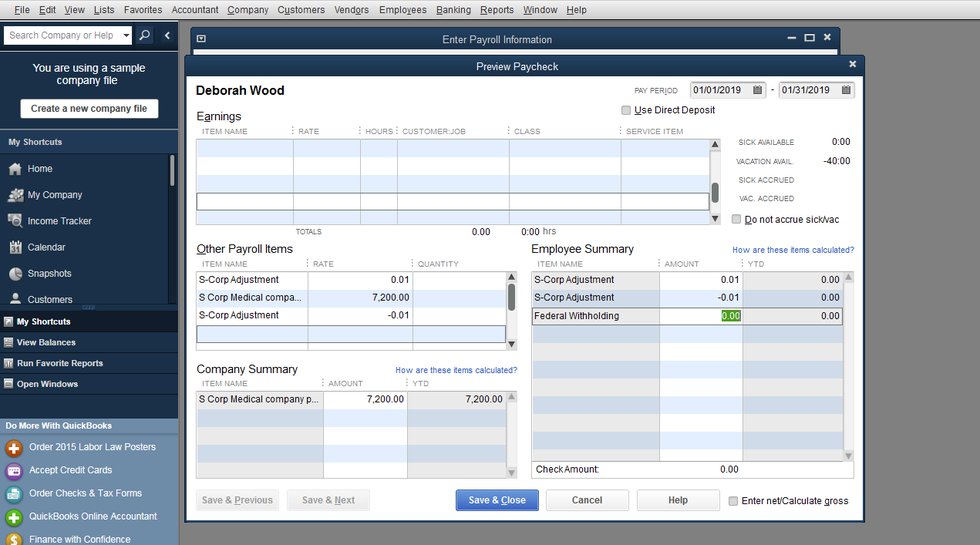Click the Federal Withholding amount field
This screenshot has height=545, width=980.
[x=701, y=316]
